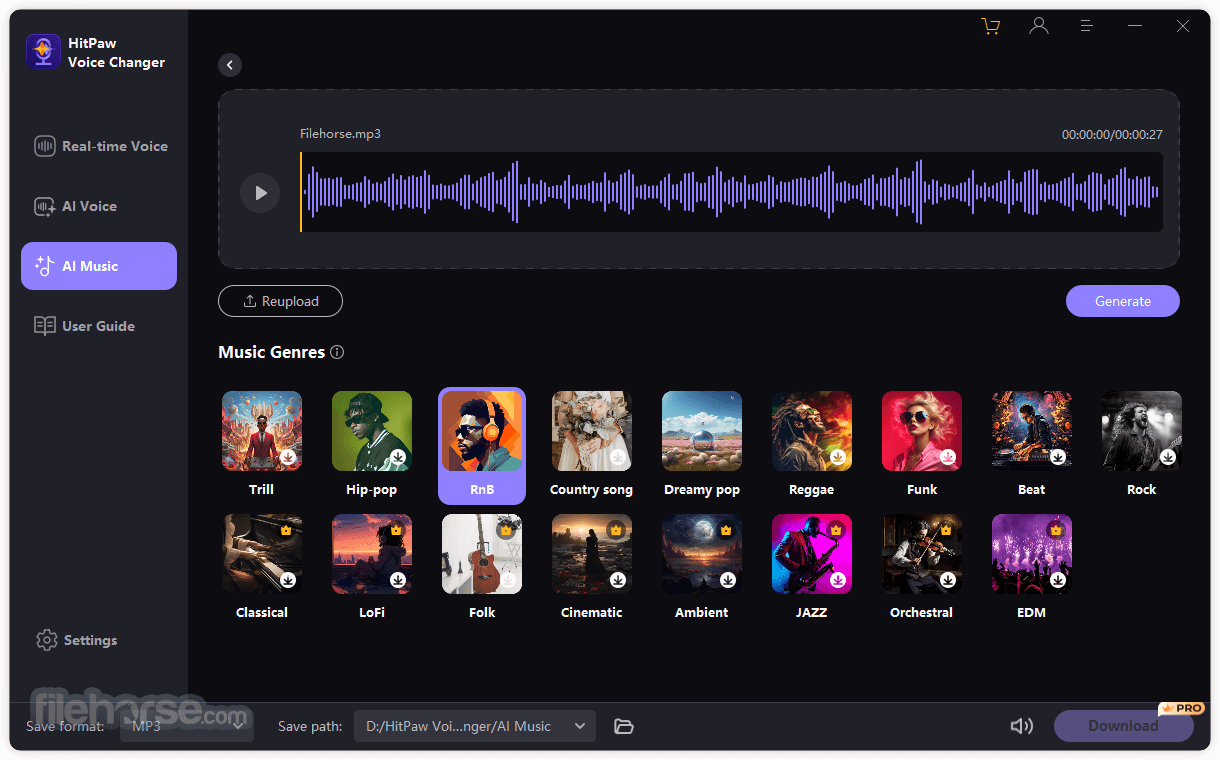Screen dimensions: 1220x760
Task: Click the Generate button
Action: pos(1122,301)
